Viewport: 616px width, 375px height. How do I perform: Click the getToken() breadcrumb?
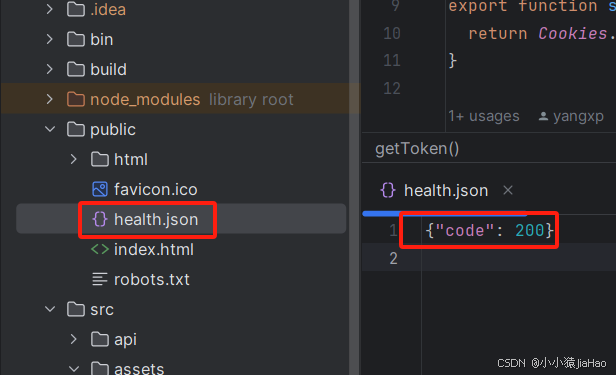pyautogui.click(x=417, y=148)
